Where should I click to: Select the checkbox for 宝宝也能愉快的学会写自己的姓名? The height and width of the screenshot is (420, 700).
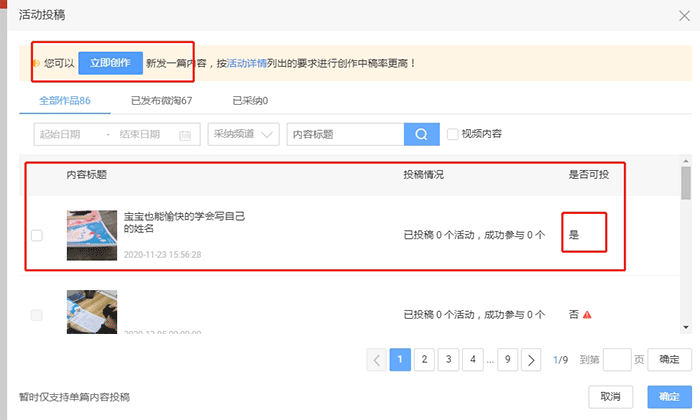[x=37, y=236]
